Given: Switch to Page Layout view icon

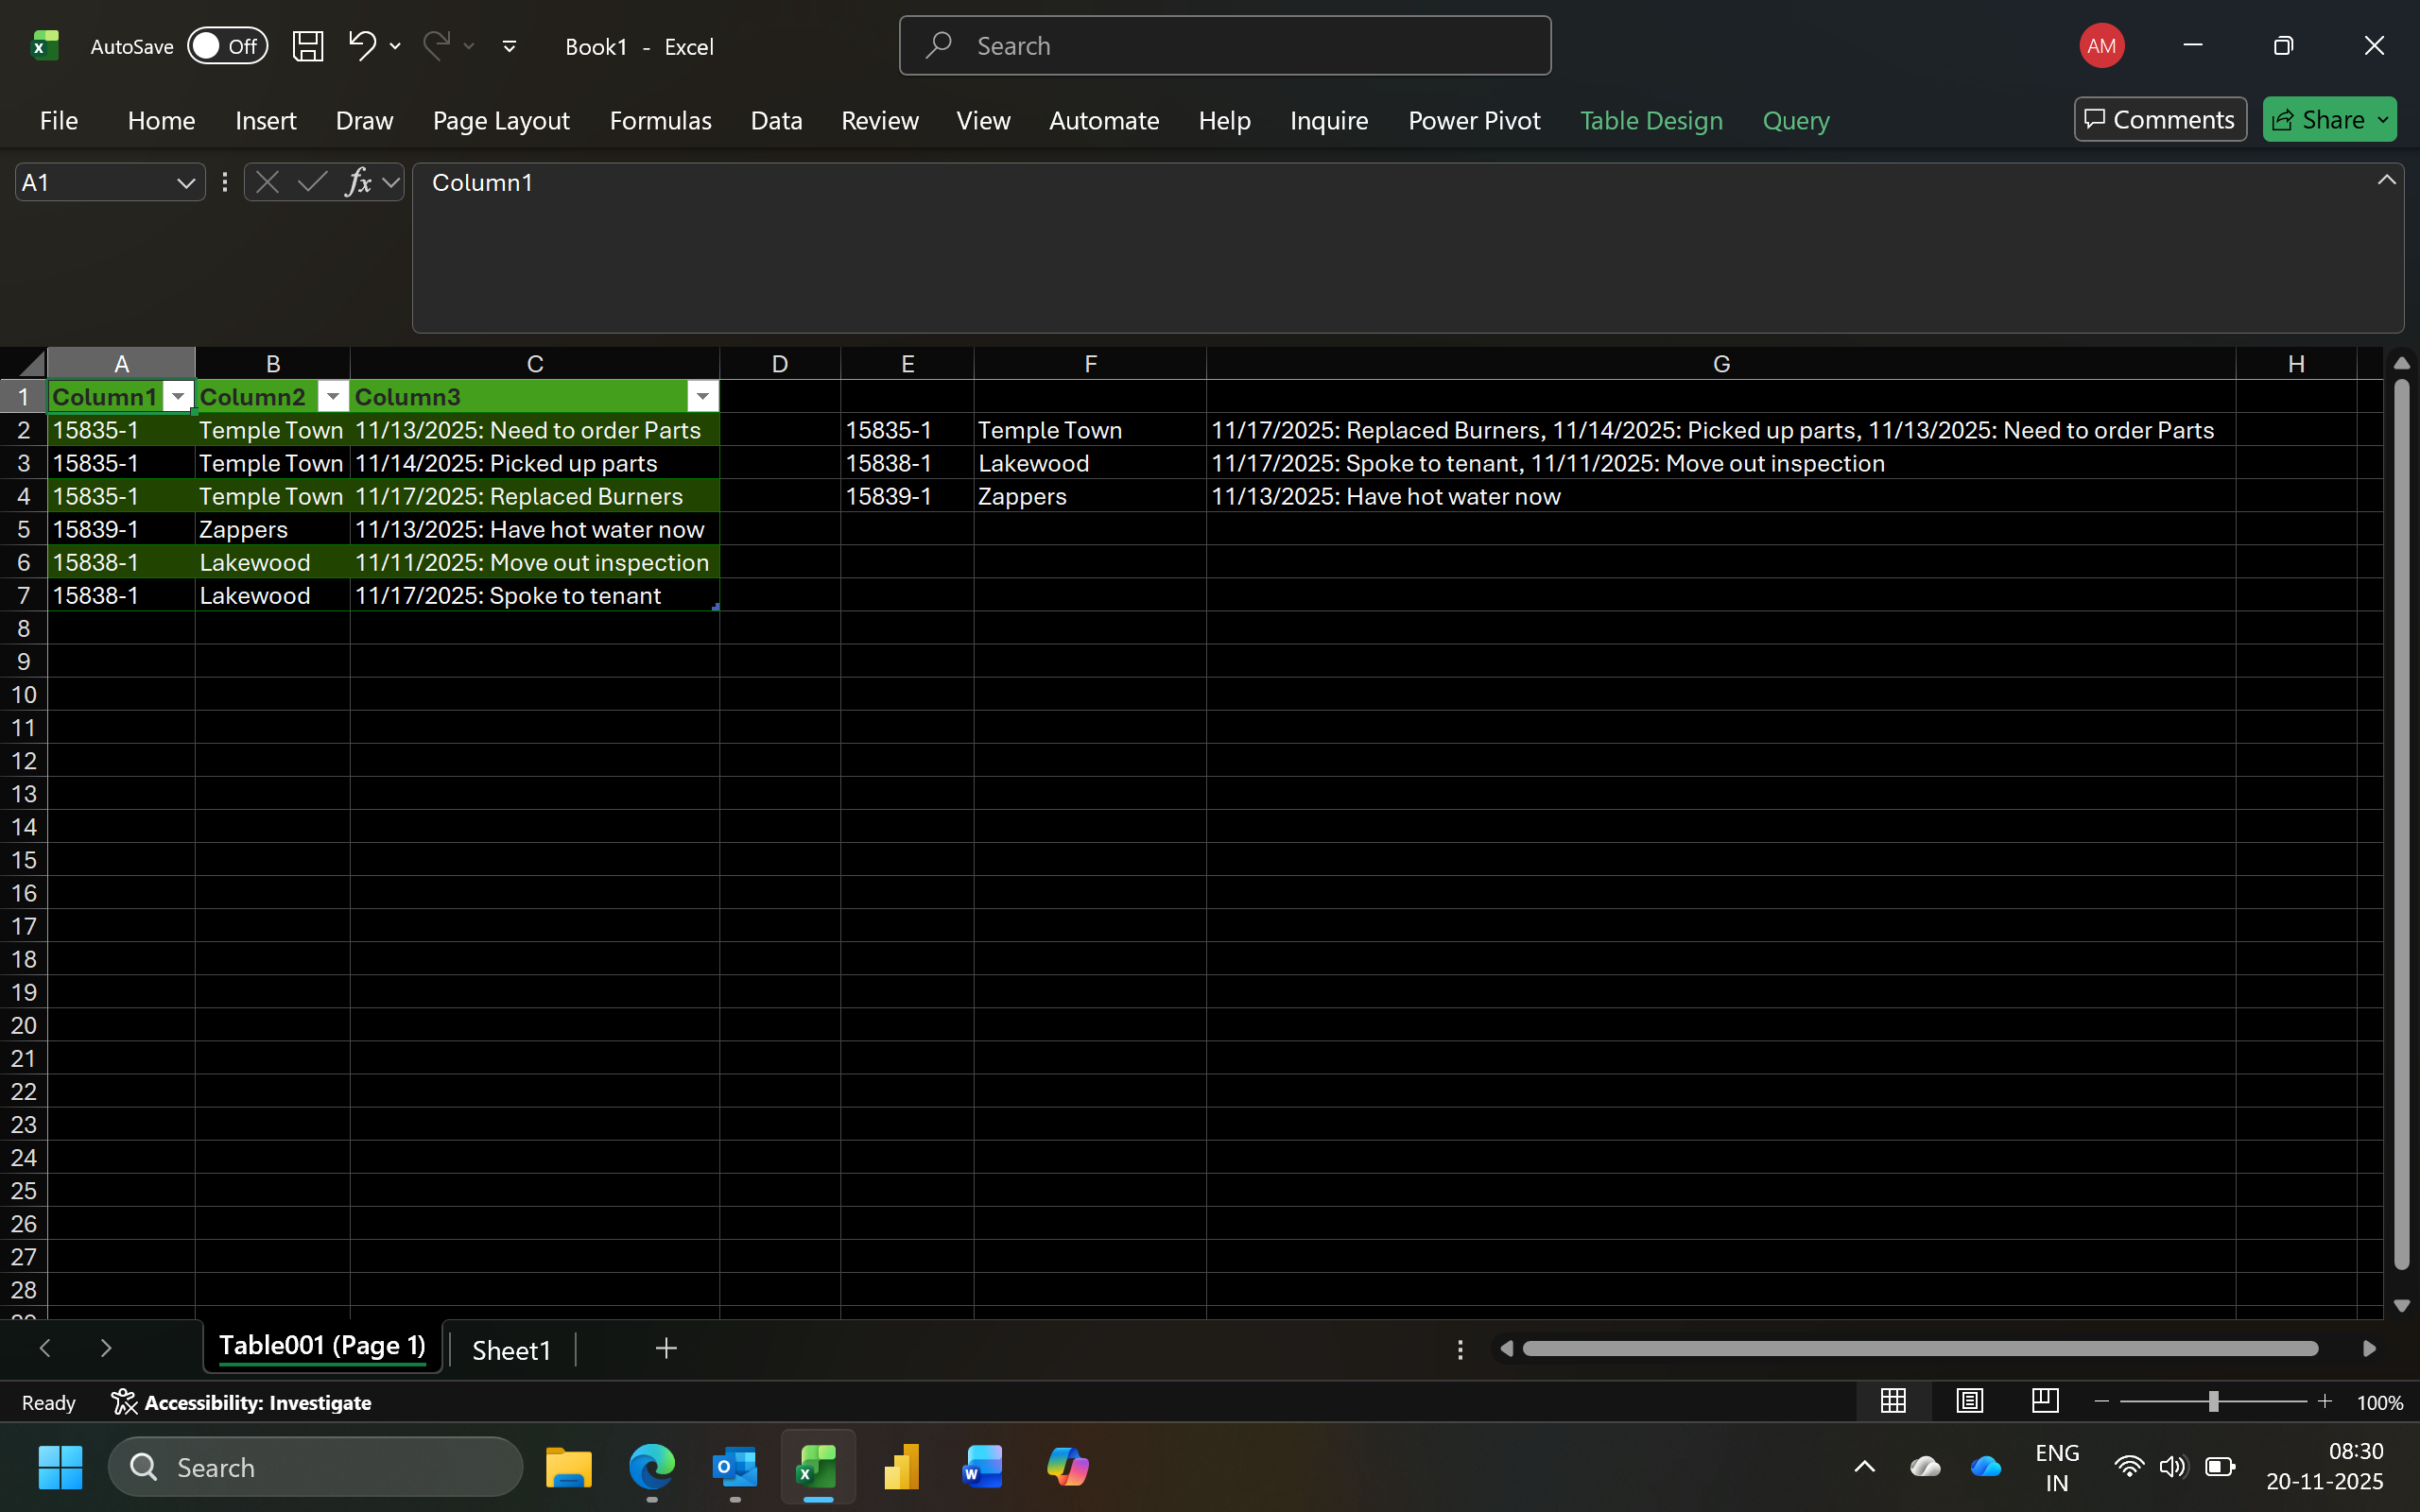Looking at the screenshot, I should coord(1969,1401).
